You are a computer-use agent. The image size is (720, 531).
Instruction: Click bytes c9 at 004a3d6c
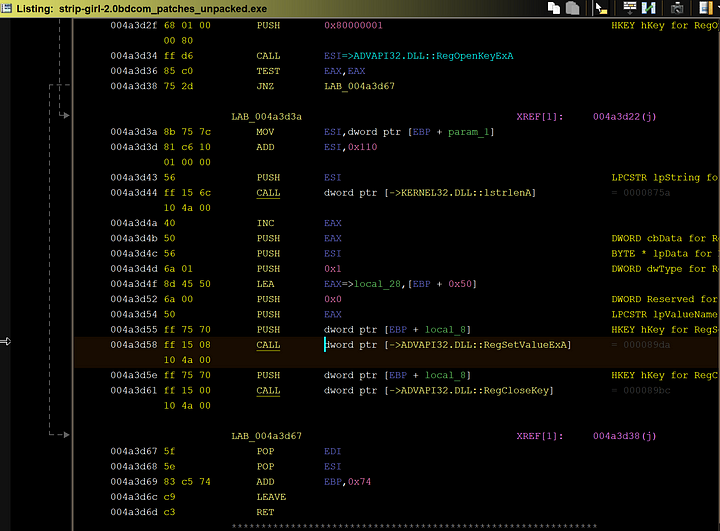169,497
